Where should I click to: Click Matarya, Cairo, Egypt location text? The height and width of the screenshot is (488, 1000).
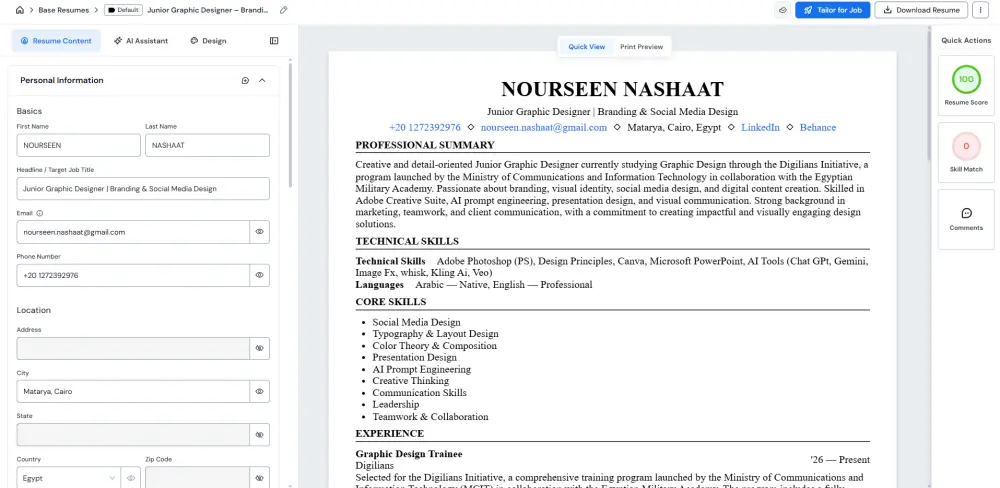click(x=674, y=128)
